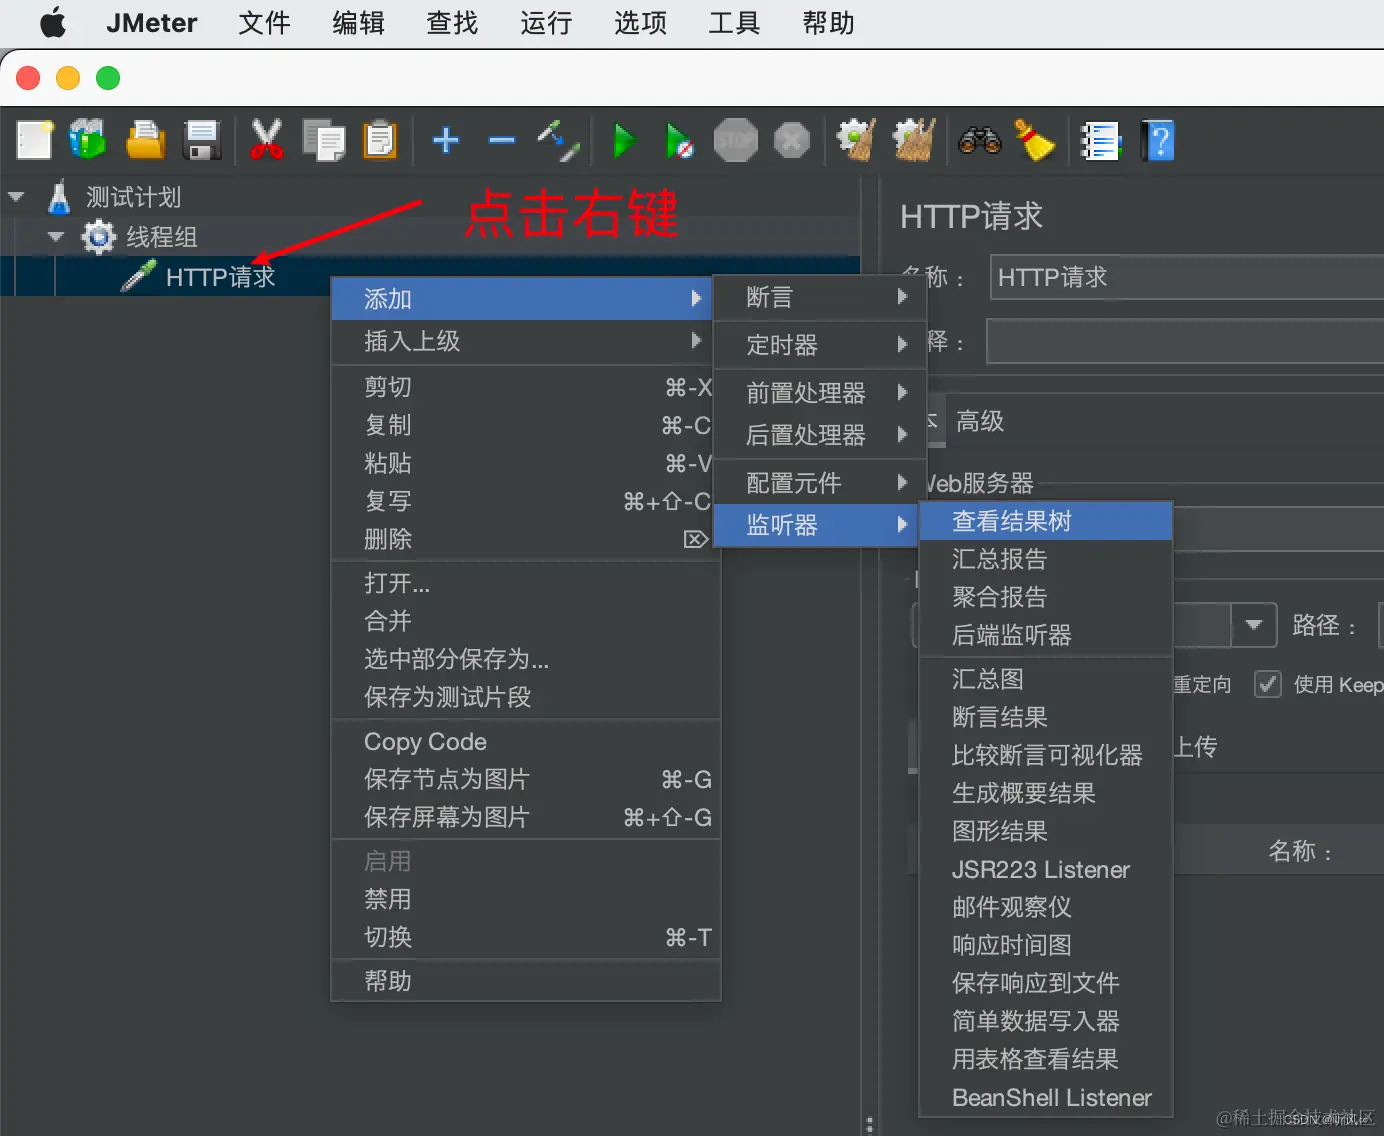This screenshot has width=1384, height=1136.
Task: Click the blue plus Expand All icon
Action: [446, 140]
